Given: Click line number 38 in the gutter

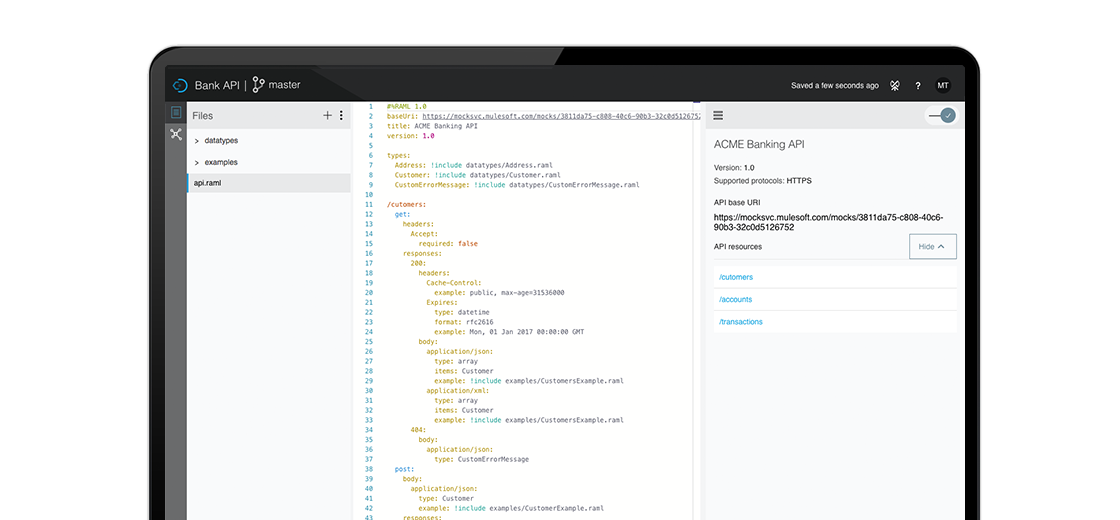Looking at the screenshot, I should tap(369, 469).
